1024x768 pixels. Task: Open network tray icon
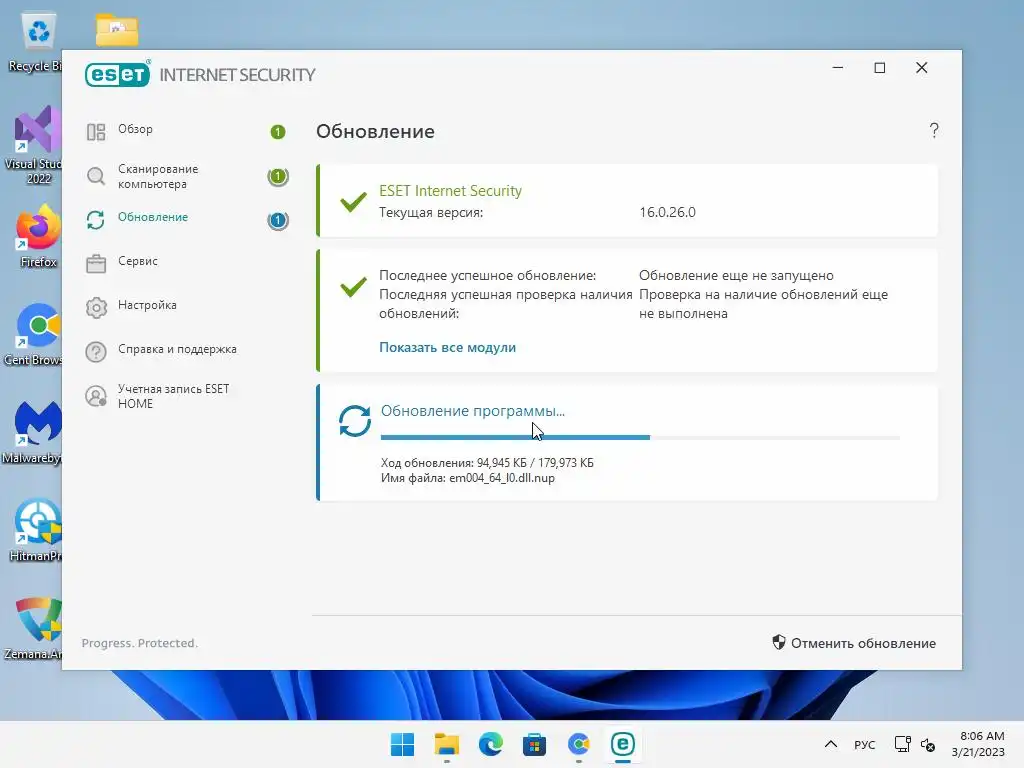click(x=903, y=744)
